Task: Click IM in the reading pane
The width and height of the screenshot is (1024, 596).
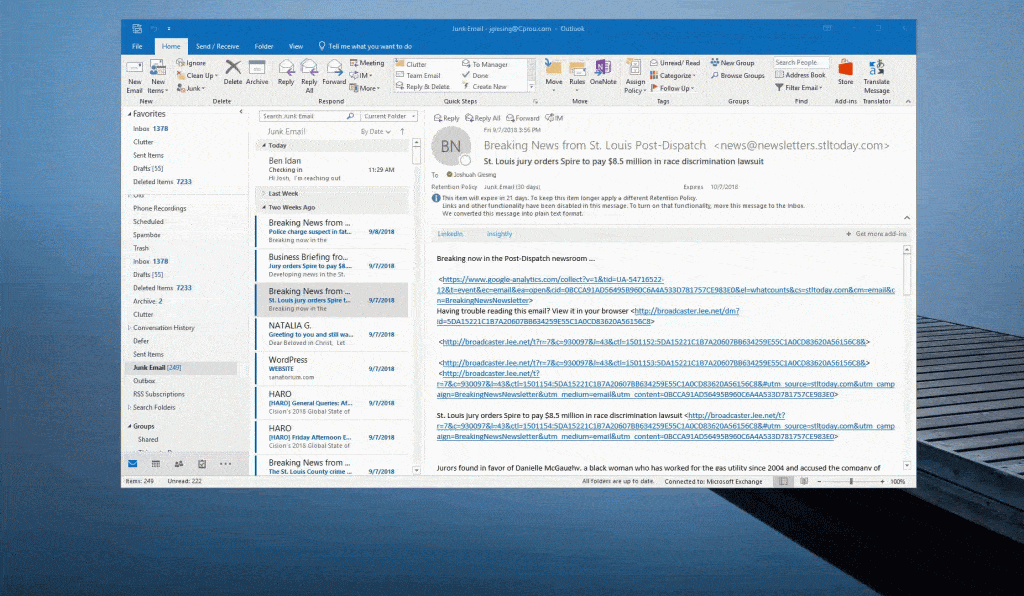Action: (554, 118)
